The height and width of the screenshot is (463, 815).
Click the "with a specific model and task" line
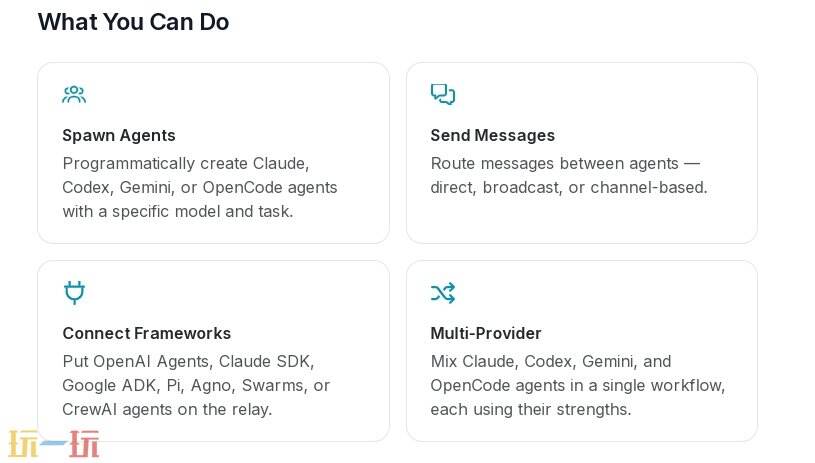[x=178, y=211]
